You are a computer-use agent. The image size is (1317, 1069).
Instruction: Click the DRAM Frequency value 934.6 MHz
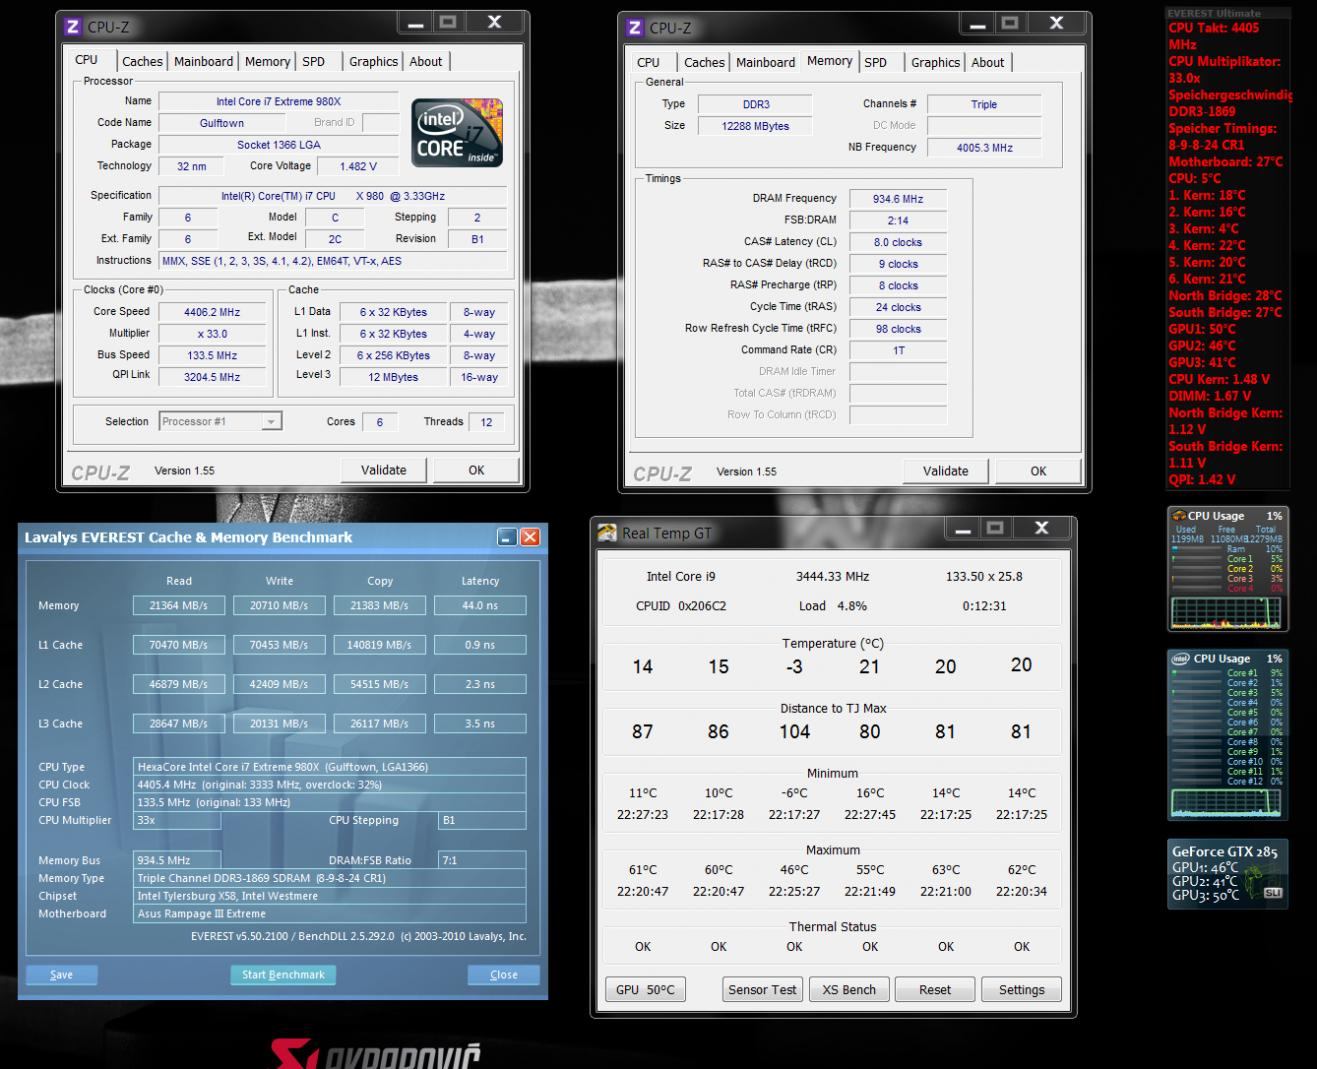click(897, 199)
